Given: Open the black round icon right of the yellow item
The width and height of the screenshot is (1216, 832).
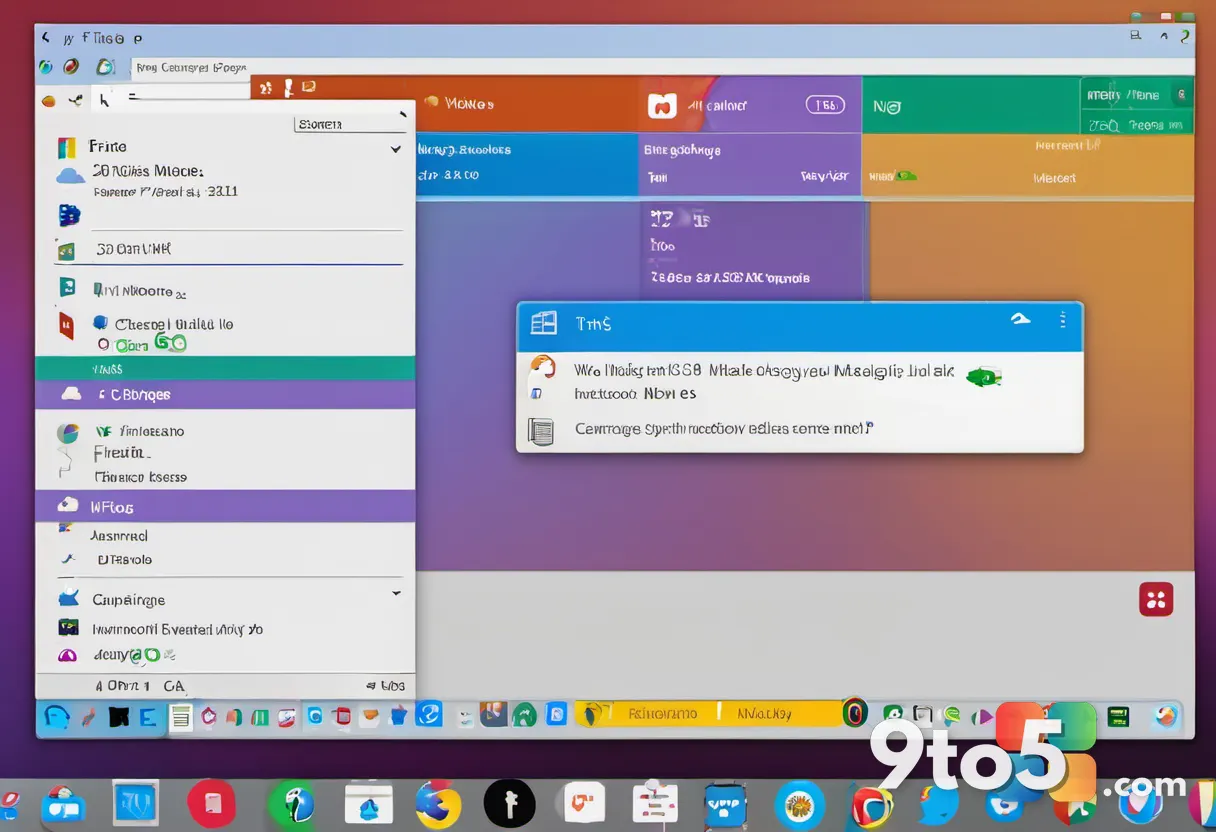Looking at the screenshot, I should (855, 714).
